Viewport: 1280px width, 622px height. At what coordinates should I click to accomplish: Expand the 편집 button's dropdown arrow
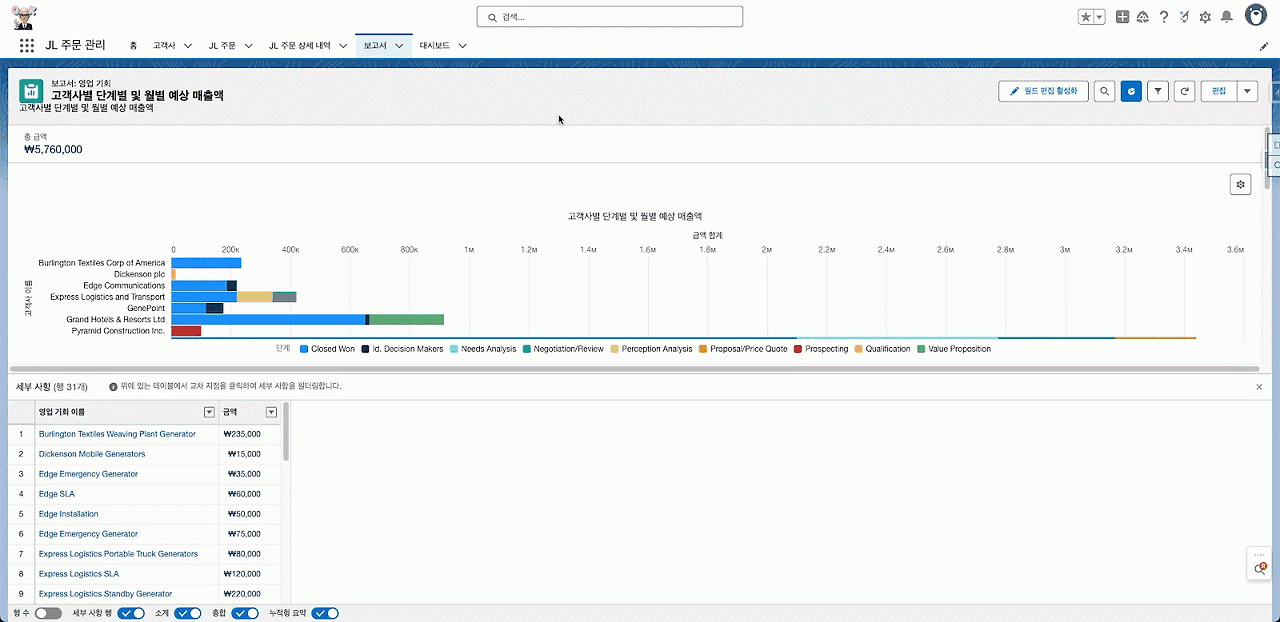[x=1247, y=91]
